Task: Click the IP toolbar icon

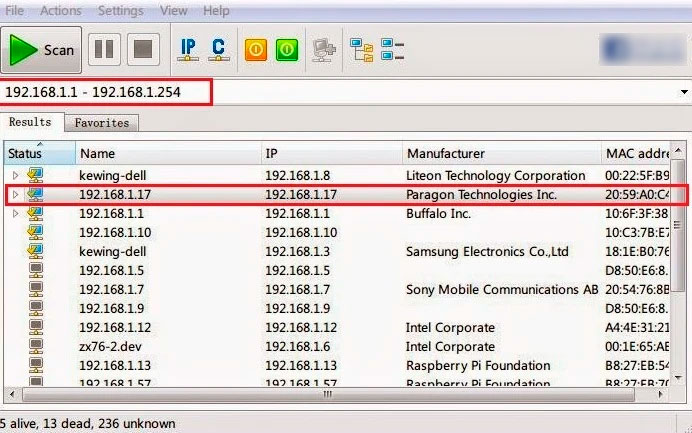Action: click(x=187, y=49)
